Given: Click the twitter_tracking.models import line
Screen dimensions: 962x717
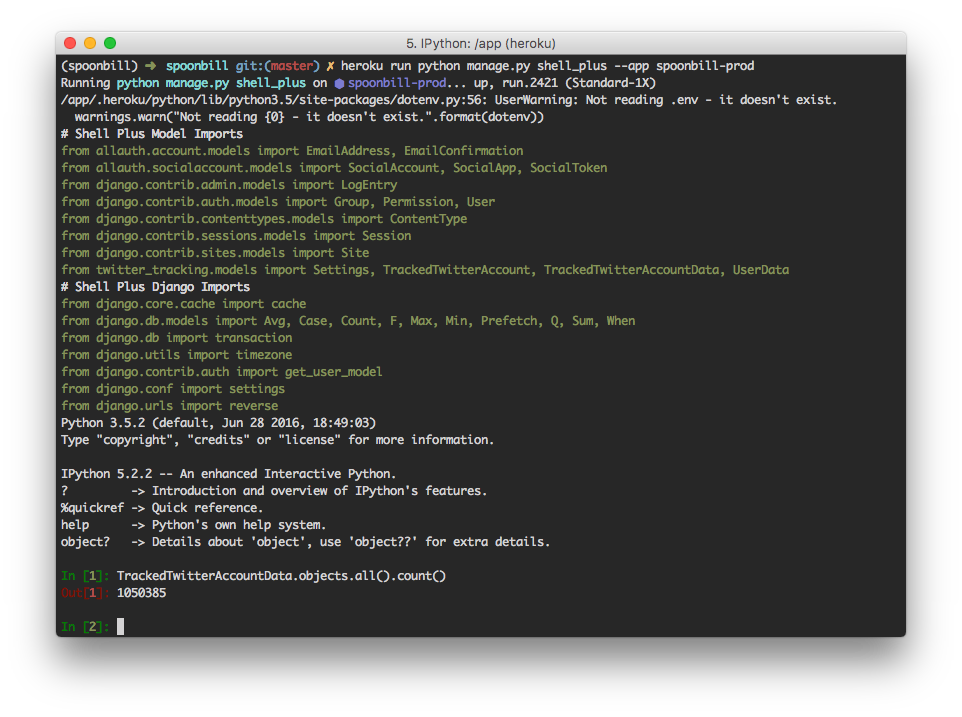Looking at the screenshot, I should click(425, 269).
